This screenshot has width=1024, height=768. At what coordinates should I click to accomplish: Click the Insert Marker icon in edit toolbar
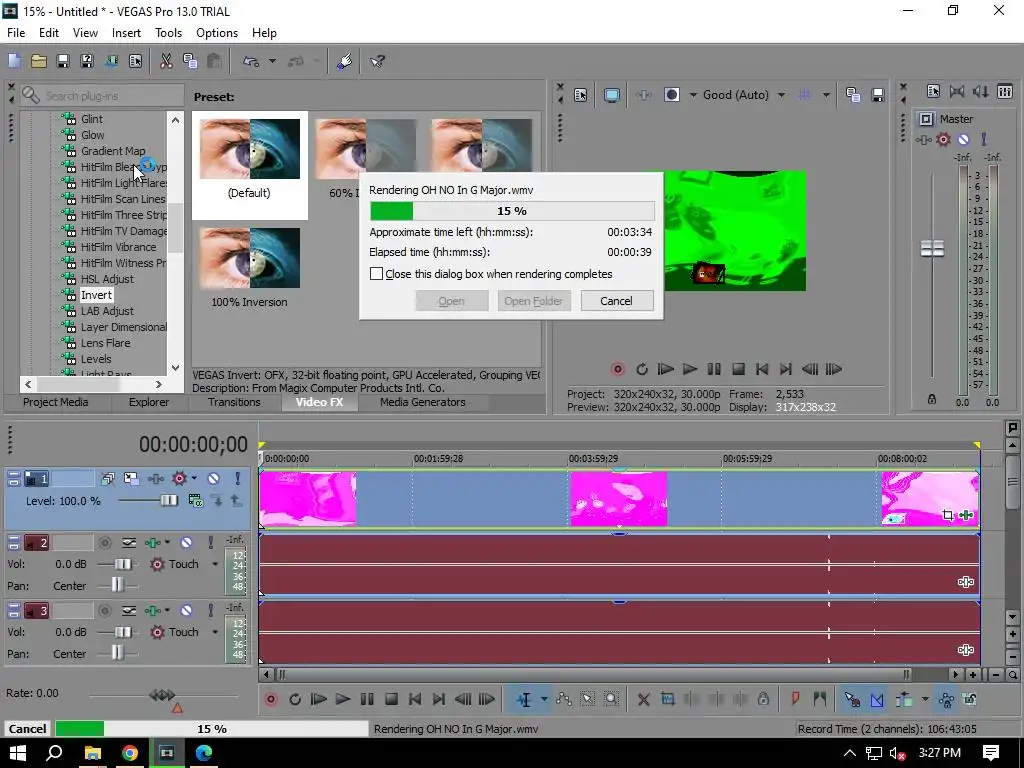(795, 699)
